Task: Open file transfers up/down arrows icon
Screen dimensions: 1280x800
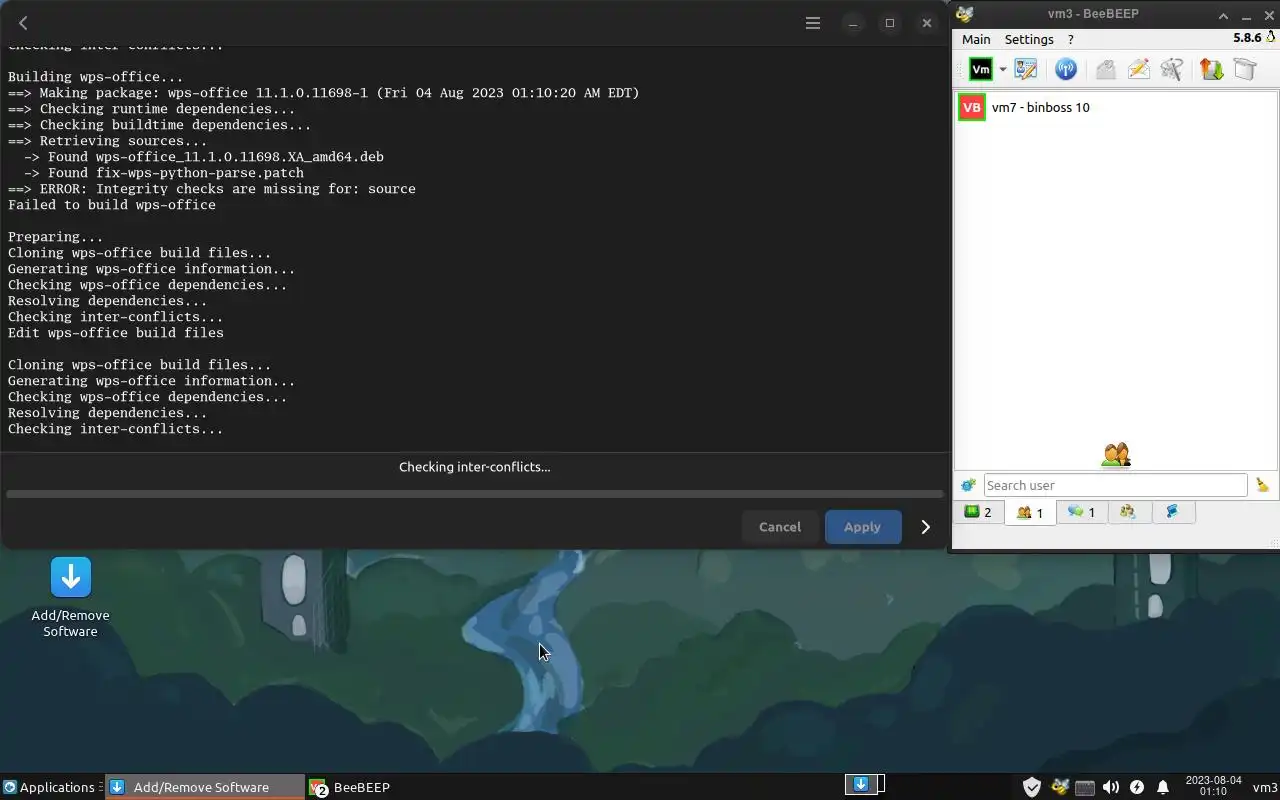Action: coord(1212,69)
